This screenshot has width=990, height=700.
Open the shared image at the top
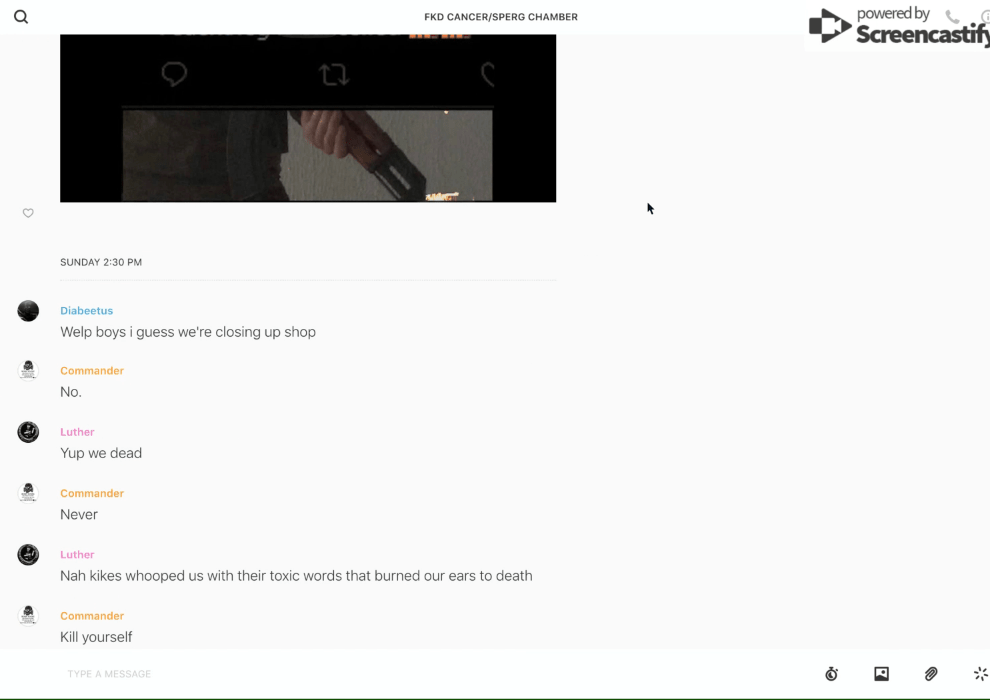[308, 118]
